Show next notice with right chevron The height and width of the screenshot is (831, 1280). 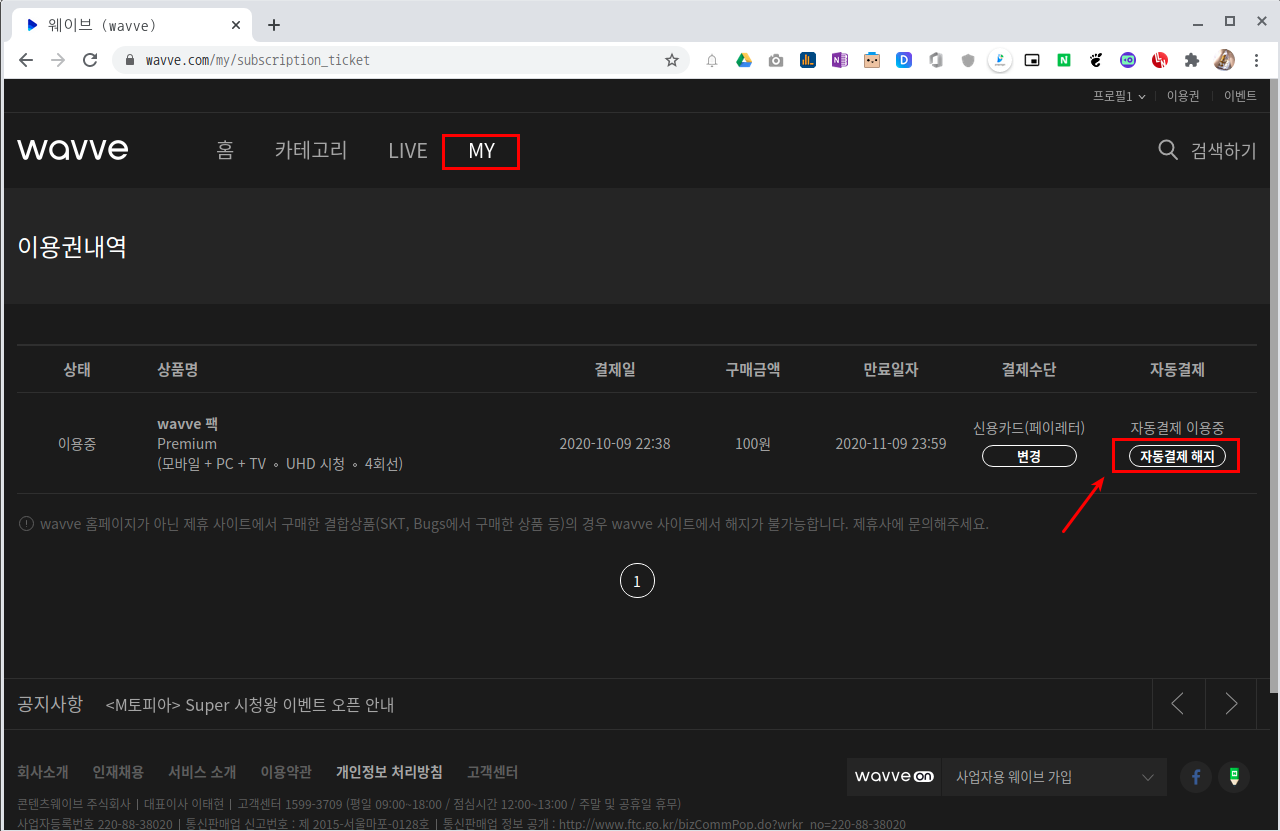(x=1231, y=704)
